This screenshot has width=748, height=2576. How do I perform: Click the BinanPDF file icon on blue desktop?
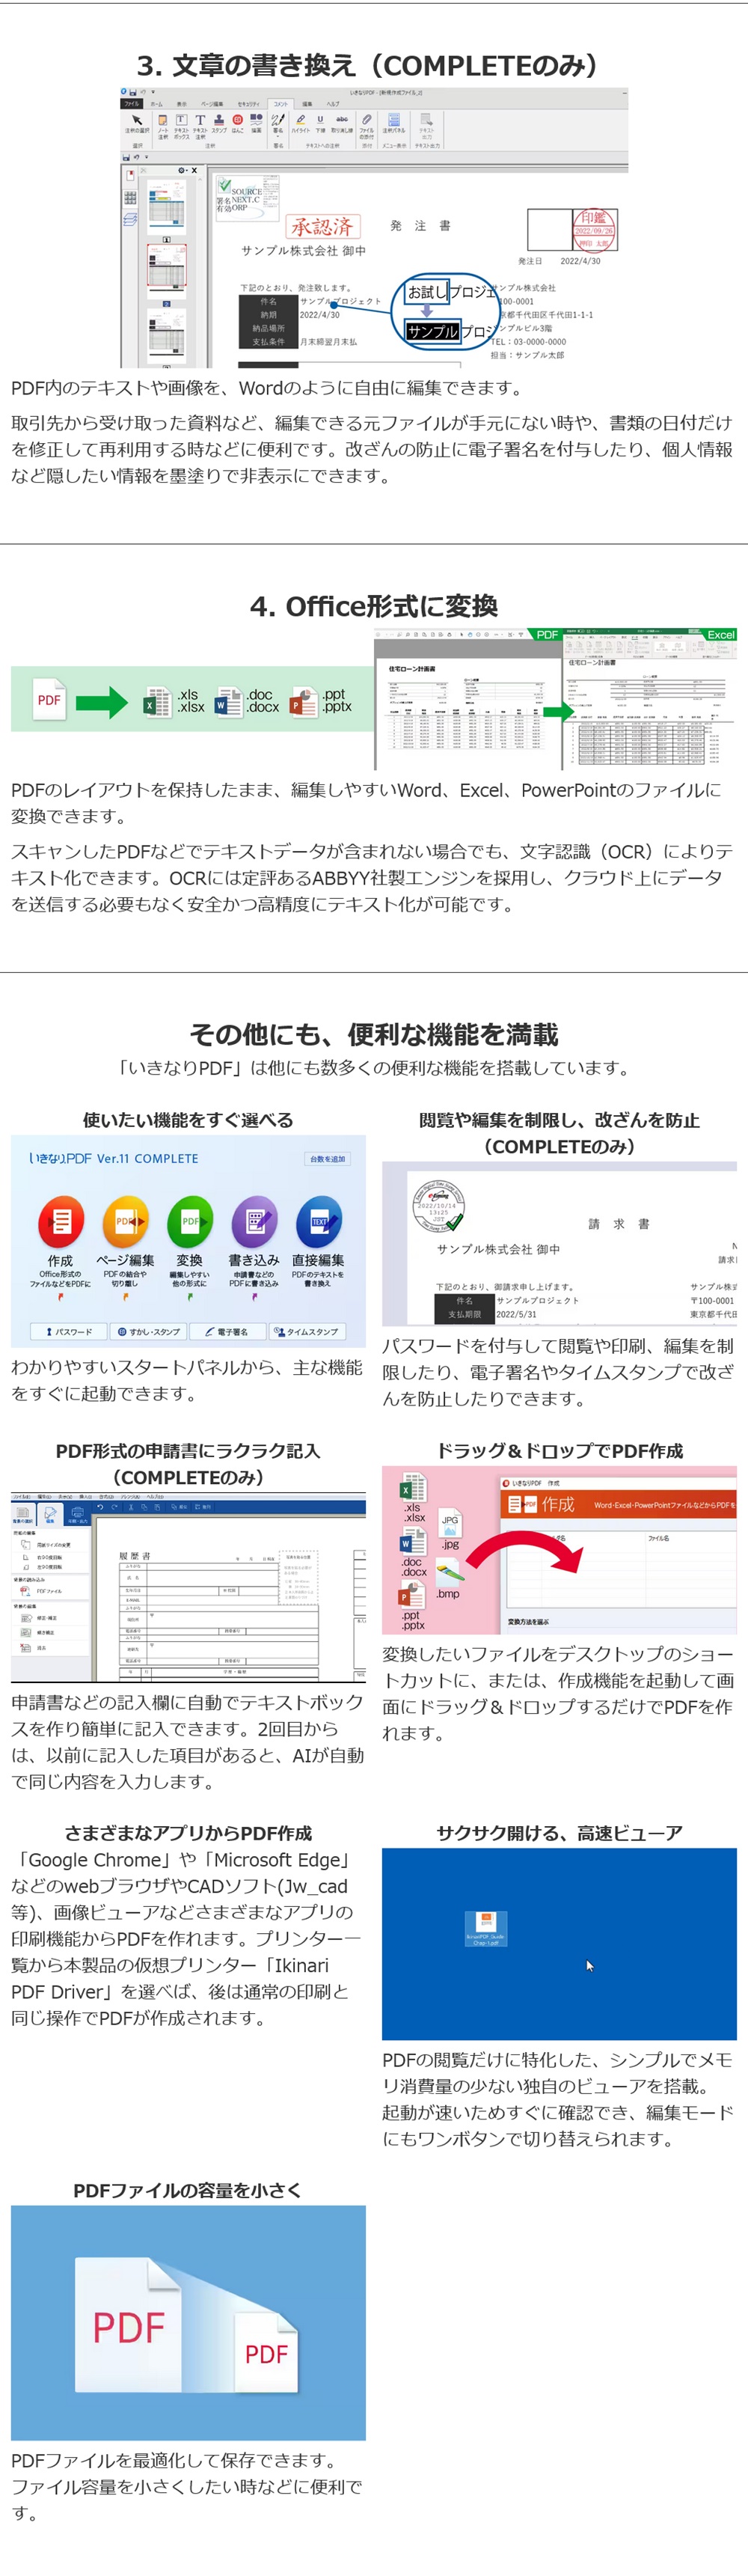486,1927
